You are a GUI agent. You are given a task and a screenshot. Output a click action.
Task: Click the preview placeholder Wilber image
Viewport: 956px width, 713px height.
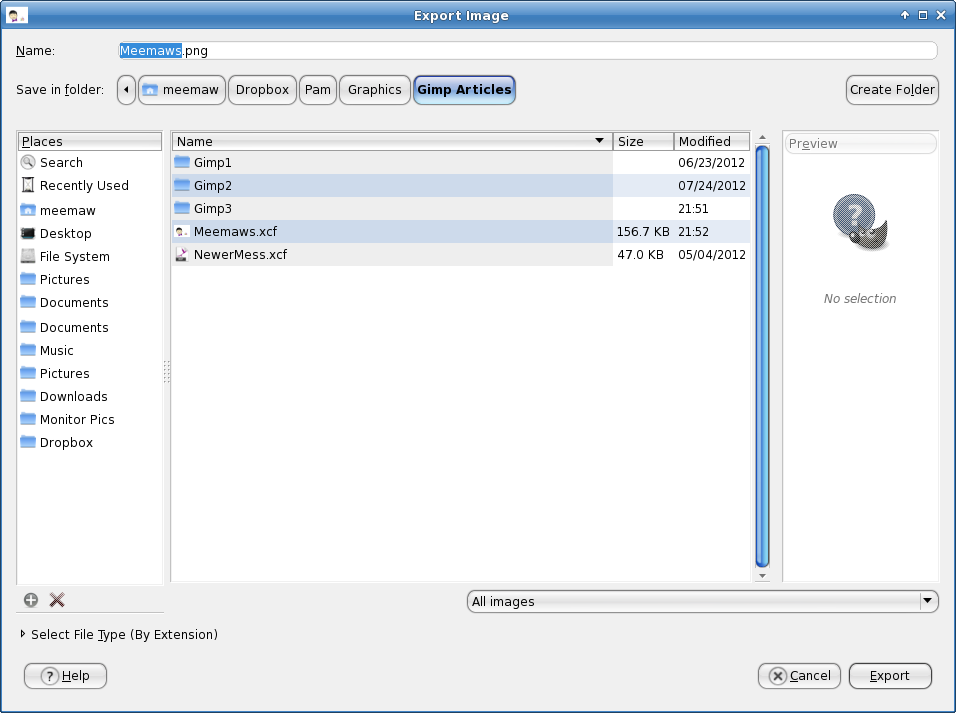click(x=860, y=222)
